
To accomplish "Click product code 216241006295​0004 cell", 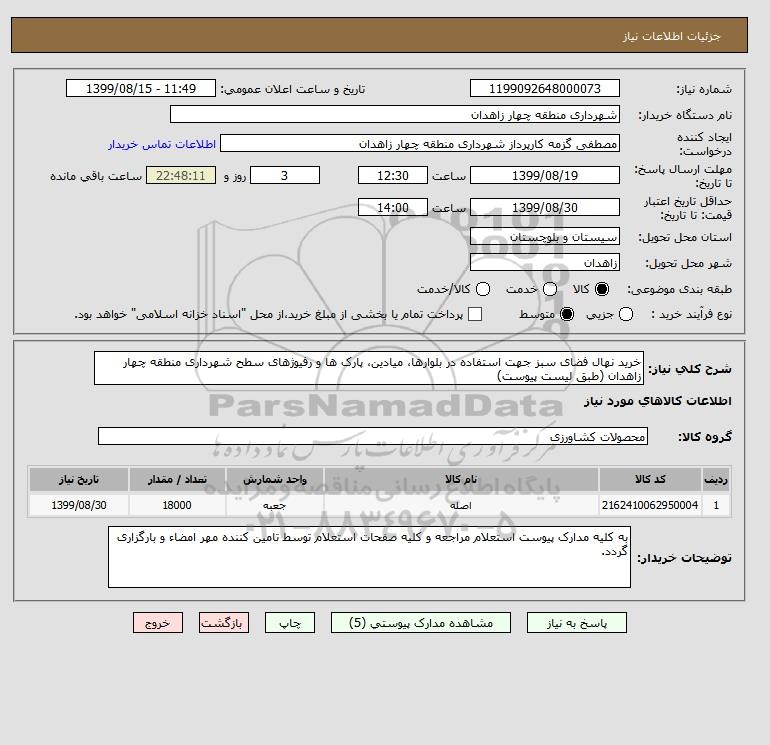I will click(x=650, y=505).
